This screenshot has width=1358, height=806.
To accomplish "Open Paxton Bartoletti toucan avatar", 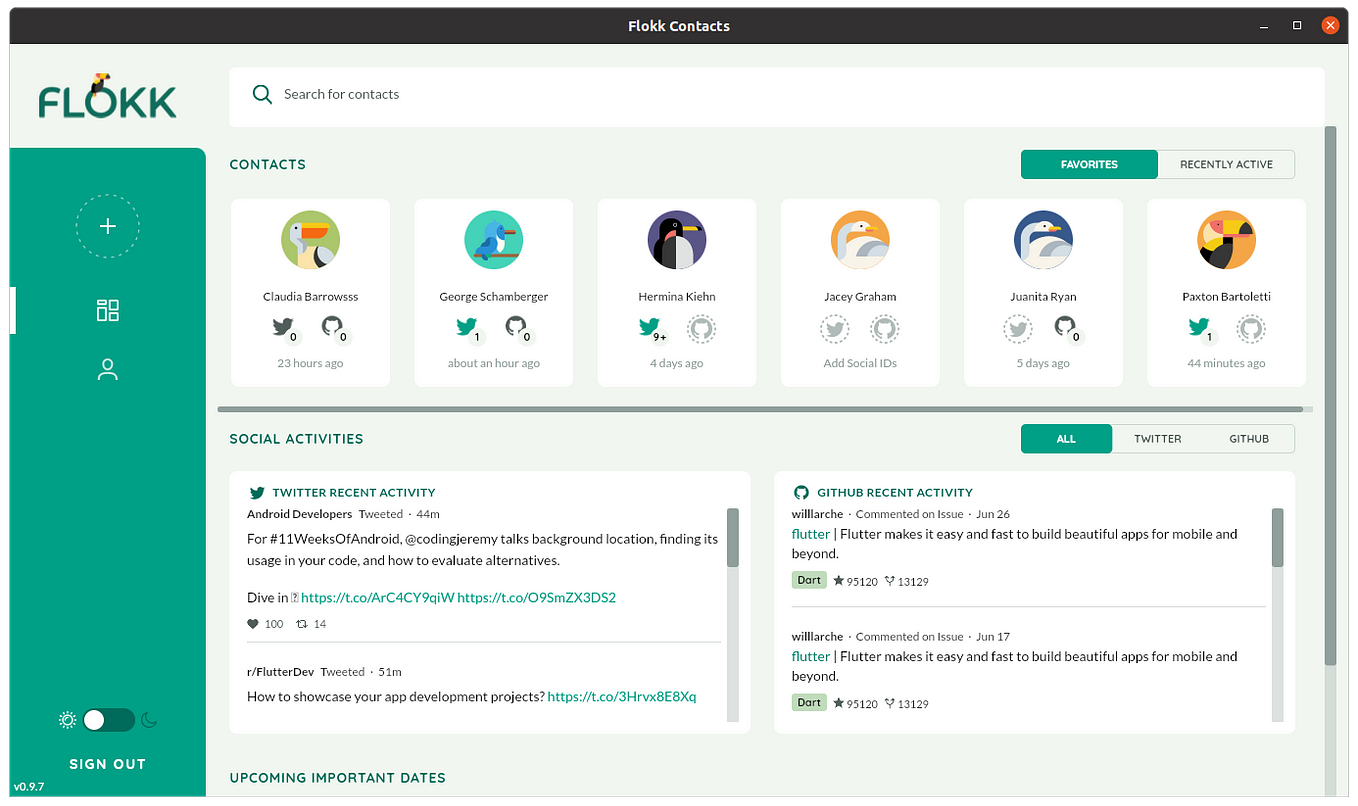I will click(x=1226, y=240).
